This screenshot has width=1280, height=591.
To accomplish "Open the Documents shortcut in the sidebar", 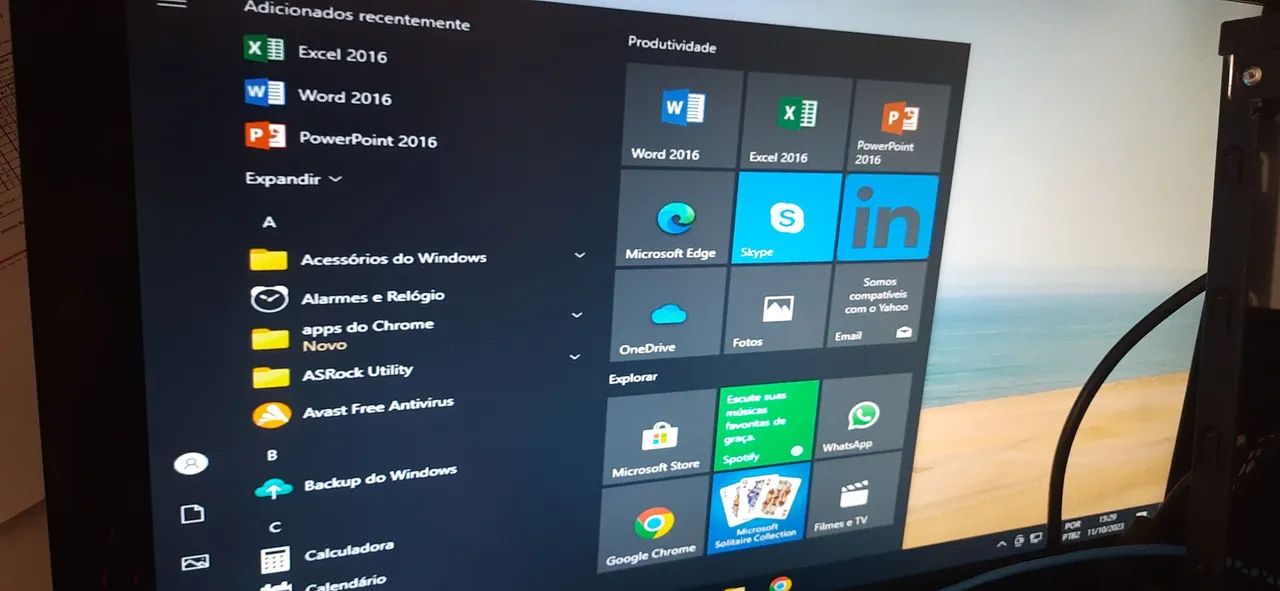I will [x=192, y=514].
